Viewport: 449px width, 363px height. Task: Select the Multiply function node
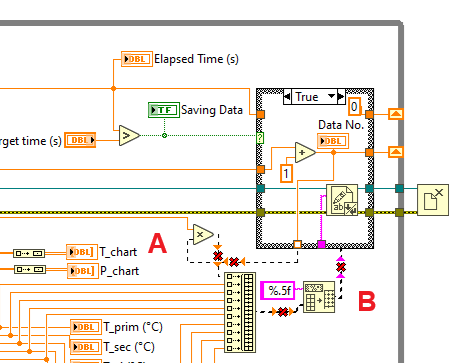pos(203,234)
